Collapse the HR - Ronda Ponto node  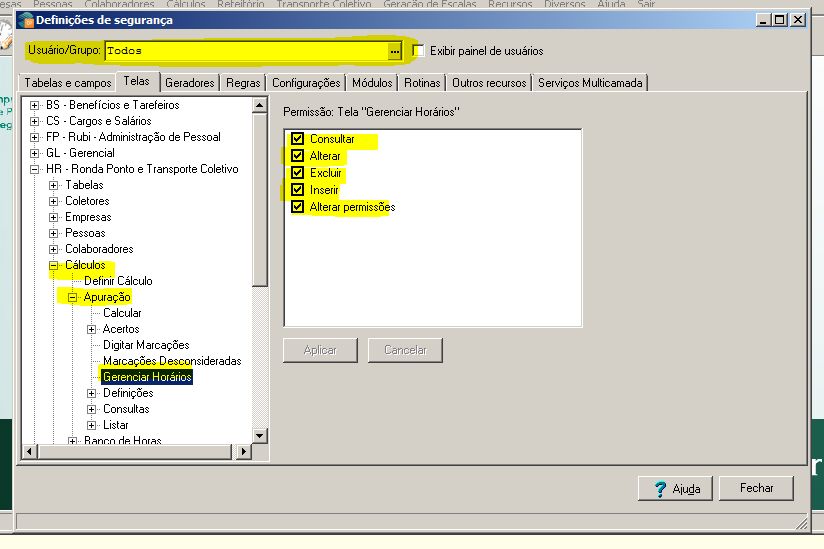point(35,169)
